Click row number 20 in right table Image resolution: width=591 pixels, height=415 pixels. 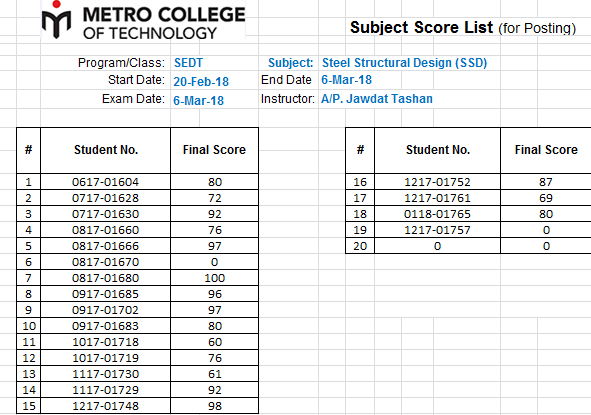360,246
